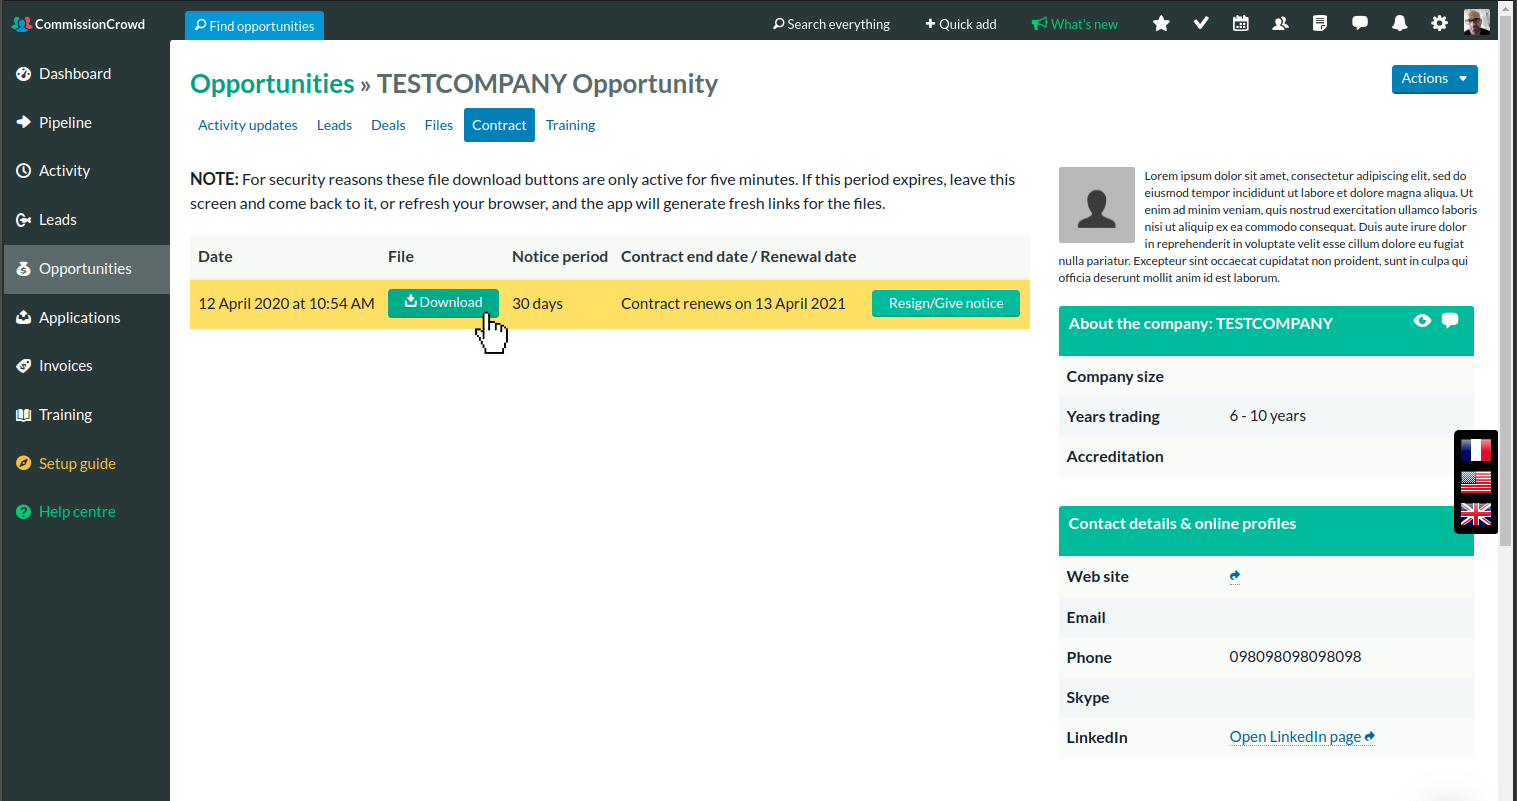
Task: Open the calendar icon in top bar
Action: pos(1240,23)
